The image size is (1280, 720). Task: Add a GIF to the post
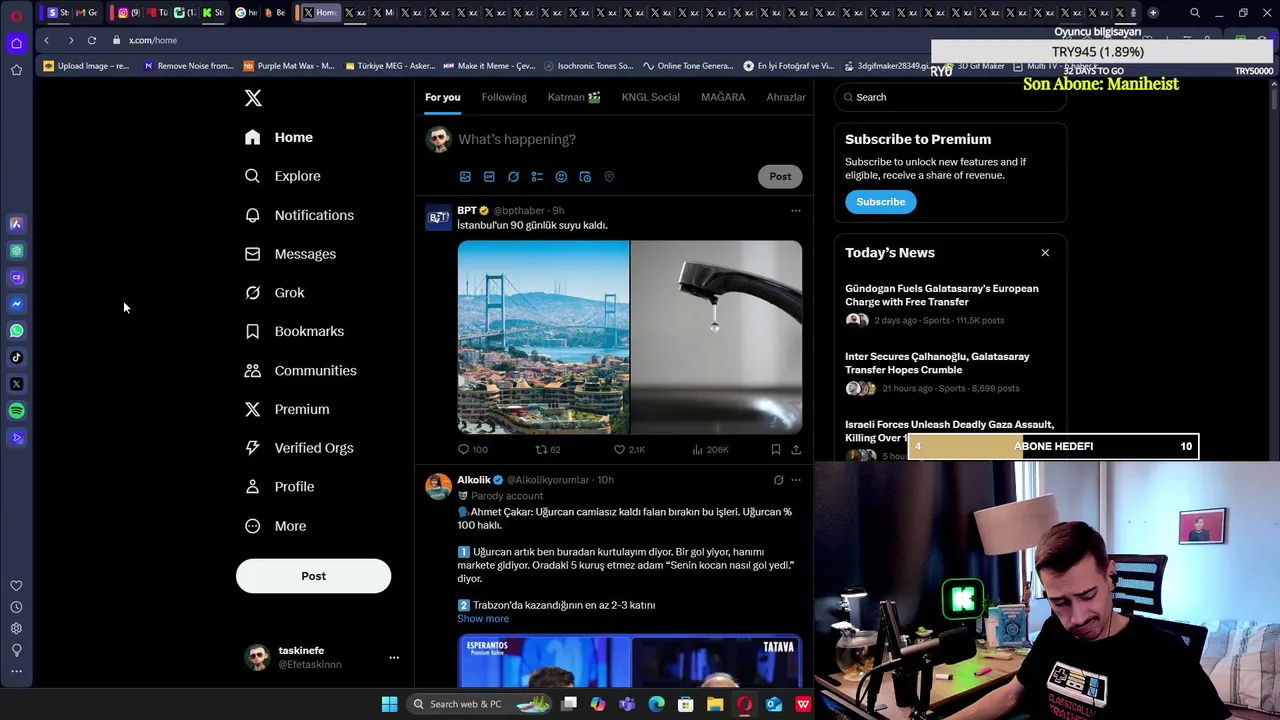point(489,177)
